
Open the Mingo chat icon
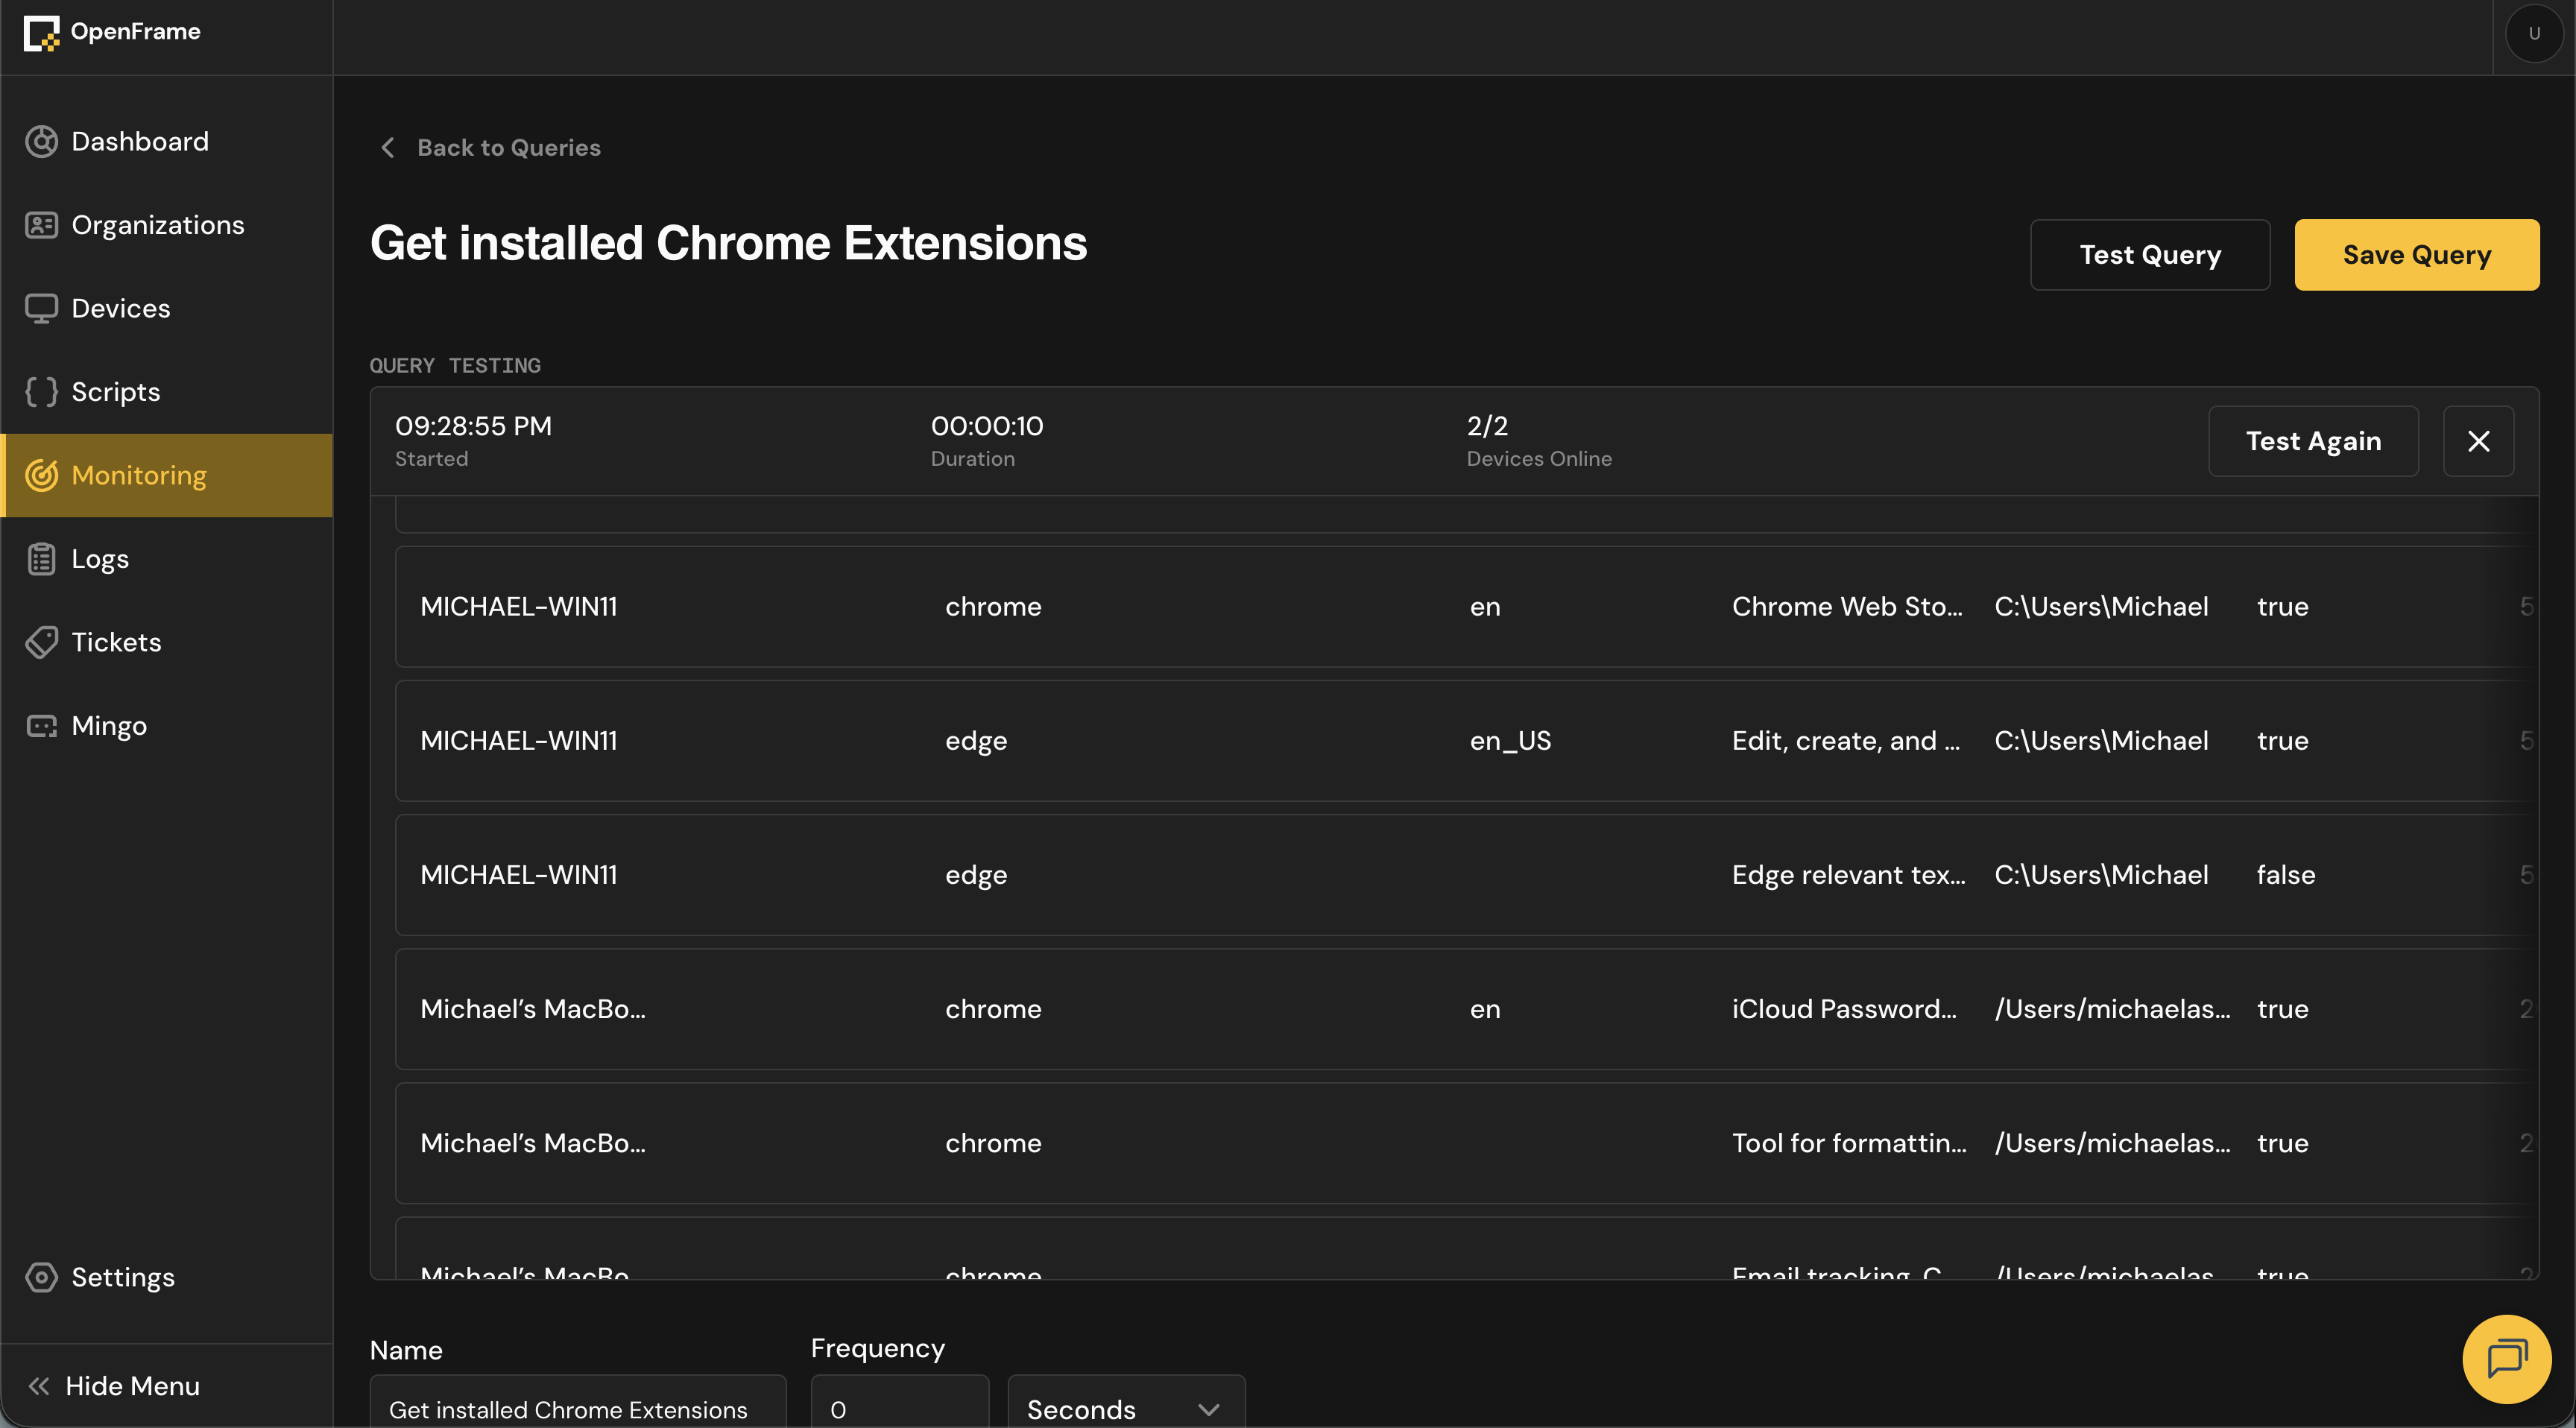pos(41,726)
